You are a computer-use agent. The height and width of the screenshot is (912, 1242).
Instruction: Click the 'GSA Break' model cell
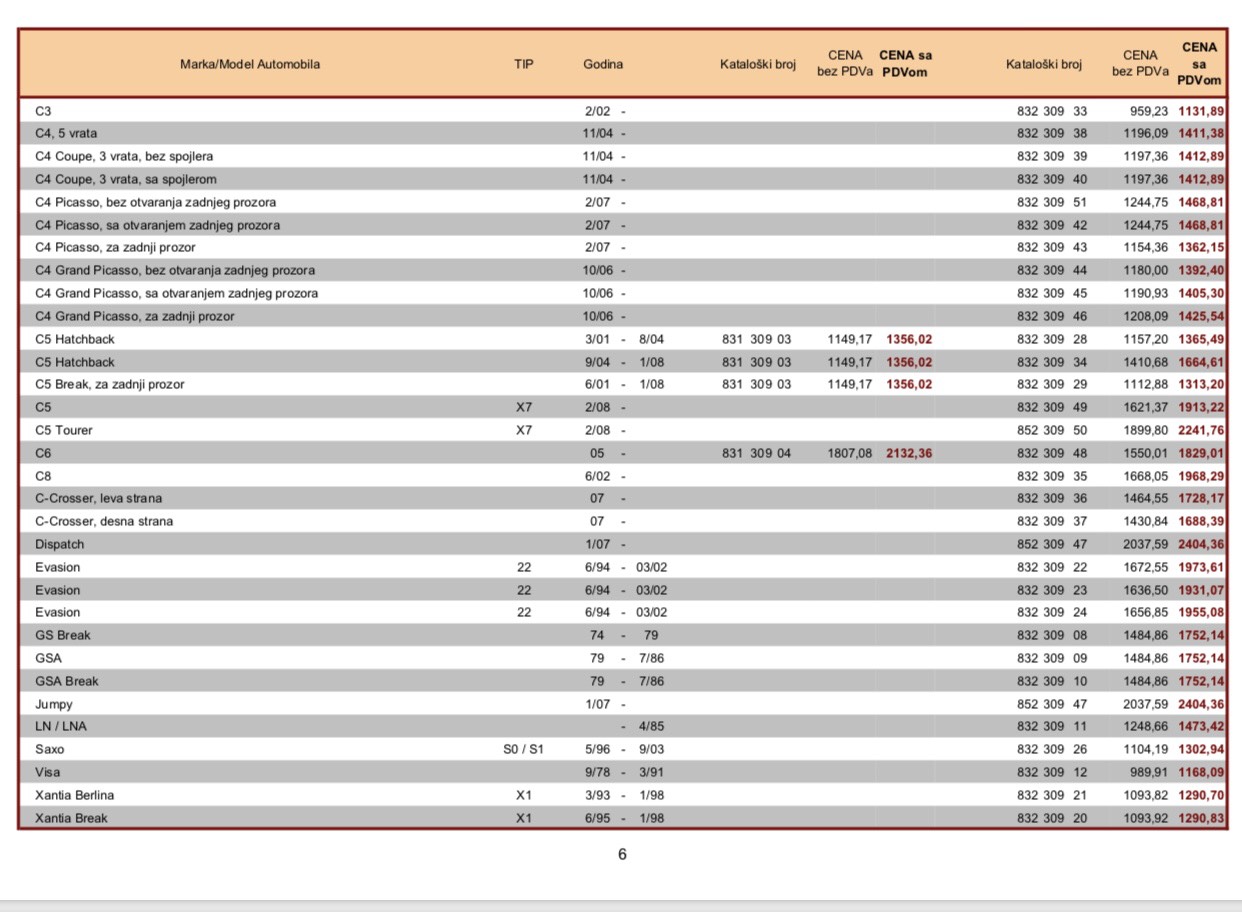tap(67, 681)
